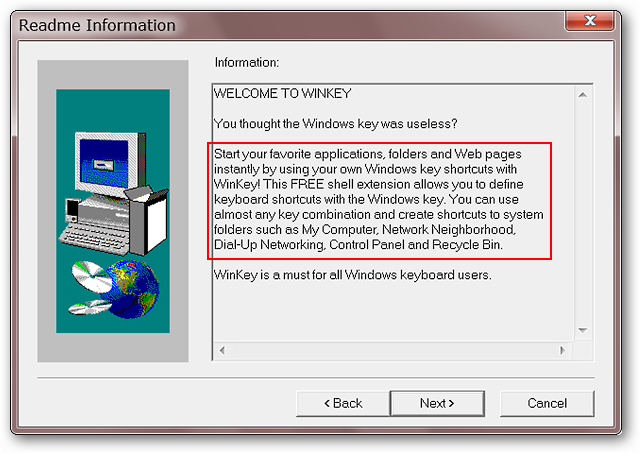The image size is (640, 453).
Task: Click the horizontal scrollbar left arrow
Action: click(x=222, y=350)
